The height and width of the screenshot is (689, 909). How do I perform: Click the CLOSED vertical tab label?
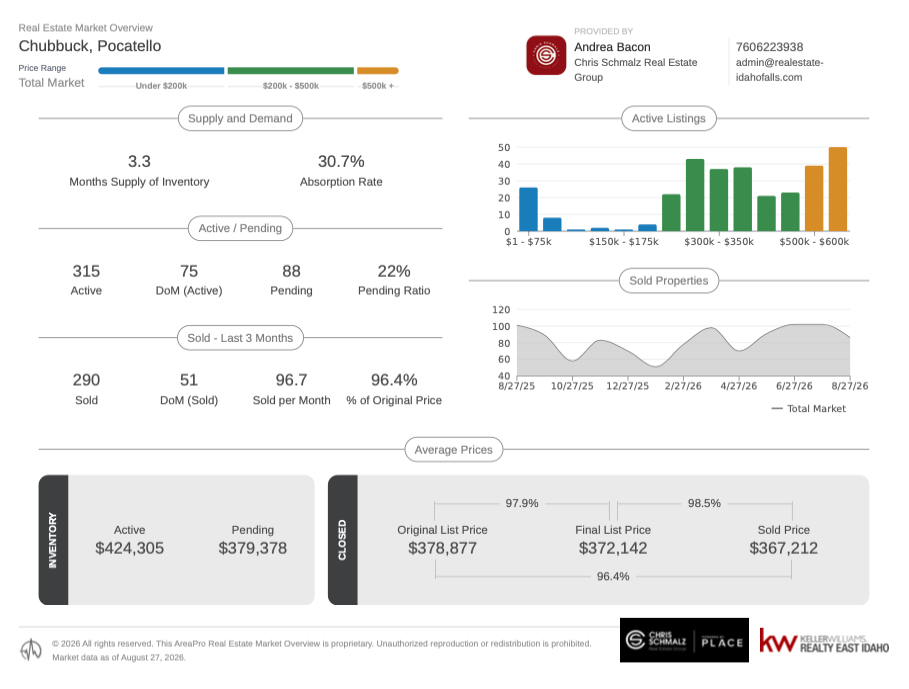[x=342, y=540]
